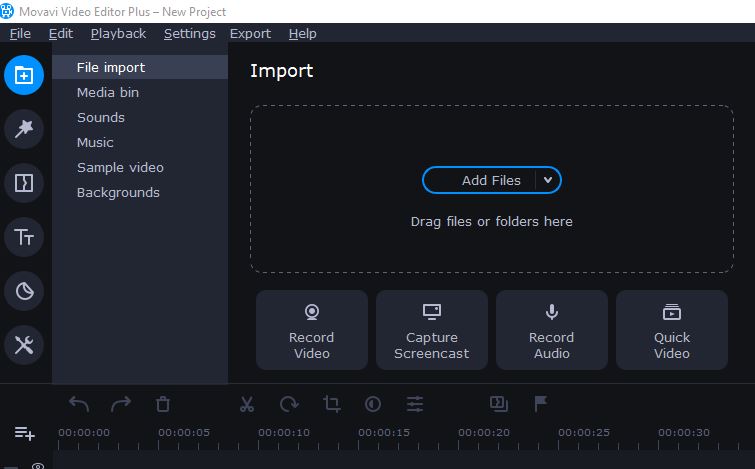
Task: Open the Transitions tab icon
Action: [24, 183]
